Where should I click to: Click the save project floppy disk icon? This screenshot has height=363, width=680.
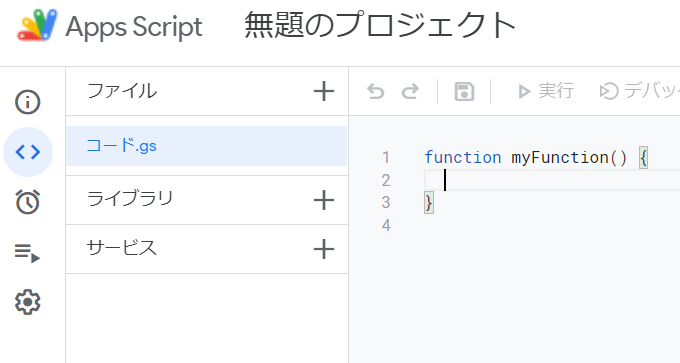pos(464,92)
